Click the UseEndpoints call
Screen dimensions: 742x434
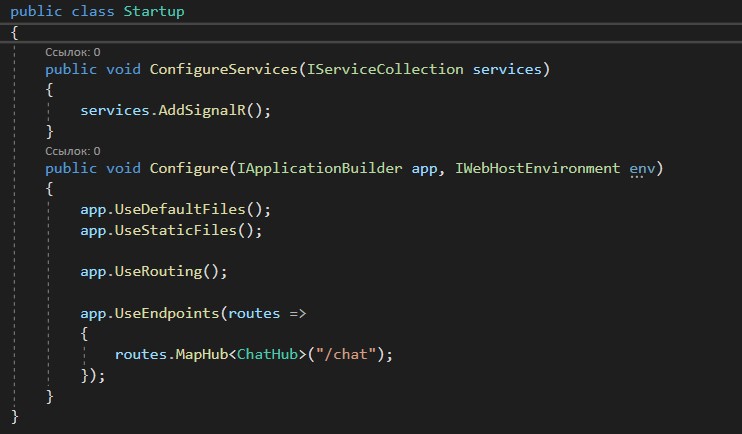(x=167, y=313)
